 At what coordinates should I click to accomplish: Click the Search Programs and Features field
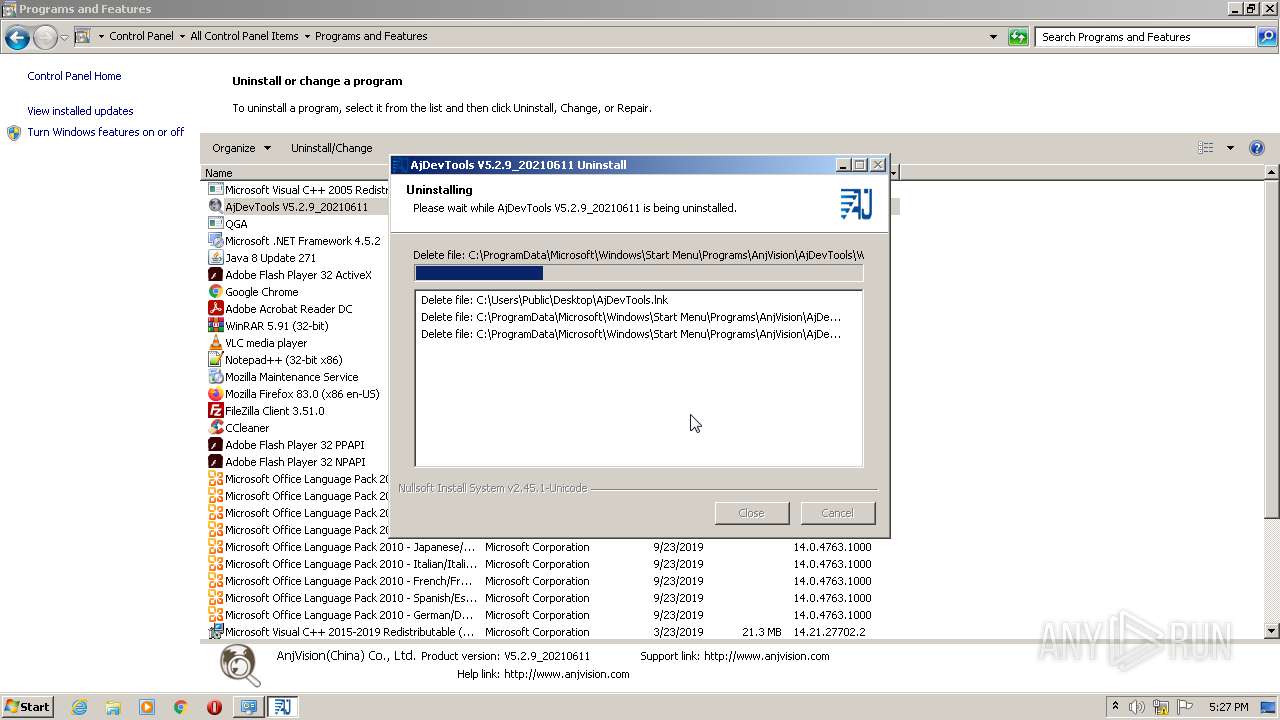pos(1146,37)
